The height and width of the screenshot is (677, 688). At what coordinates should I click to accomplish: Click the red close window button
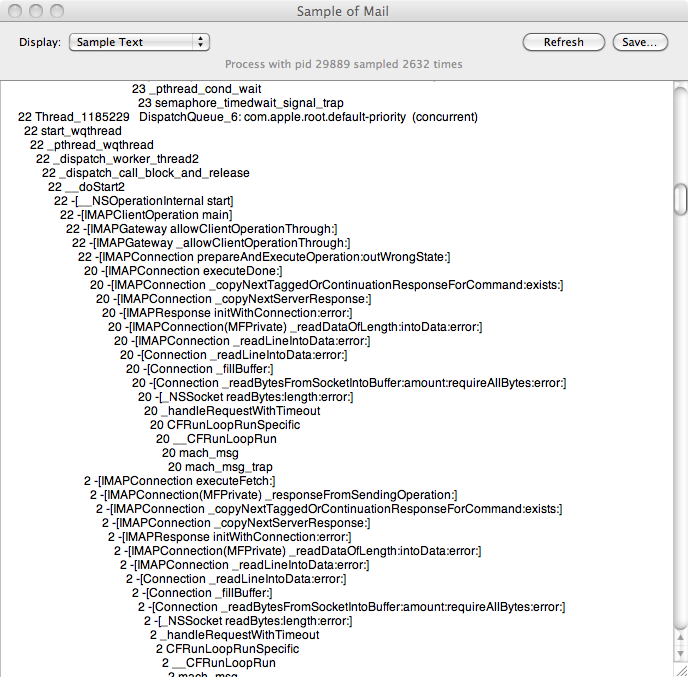[x=15, y=11]
